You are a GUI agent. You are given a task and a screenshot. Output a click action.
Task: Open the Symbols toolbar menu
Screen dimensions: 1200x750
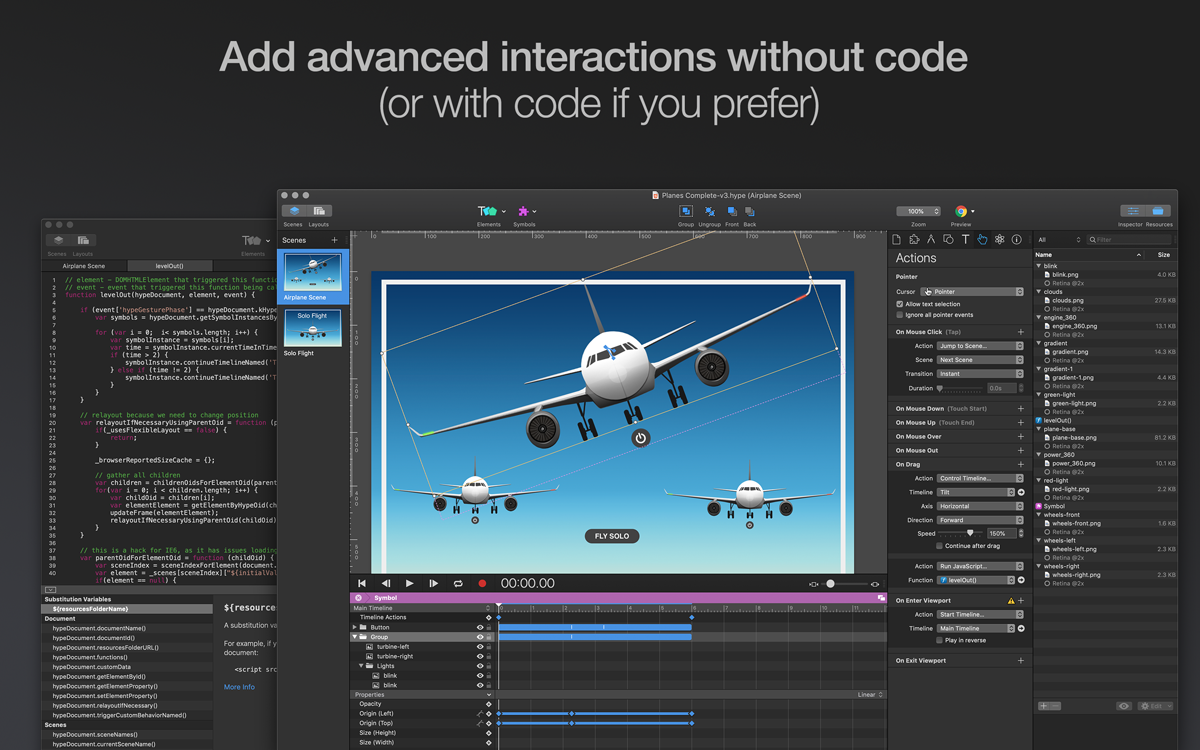(x=526, y=211)
